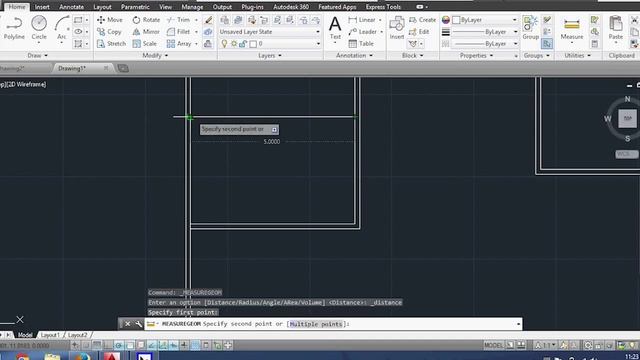
Task: Click the Linear dimension tool
Action: (x=362, y=20)
